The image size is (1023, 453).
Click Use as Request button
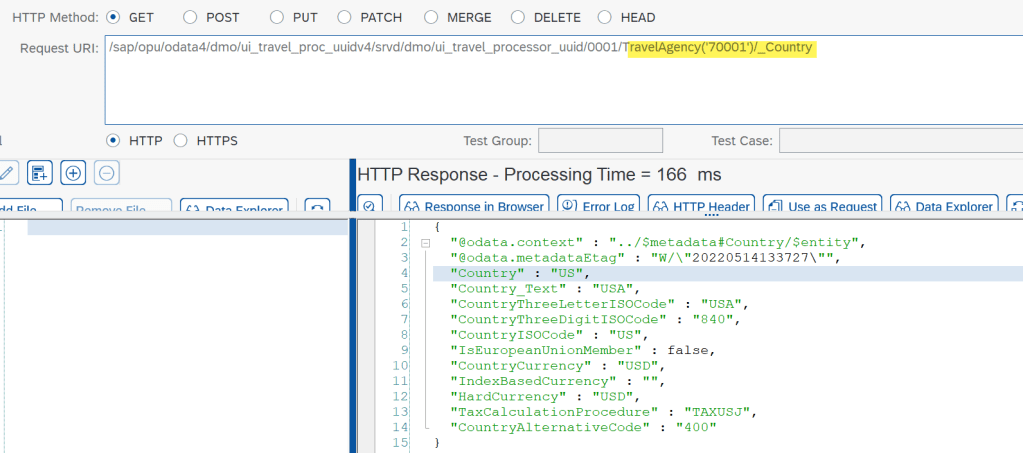click(822, 206)
